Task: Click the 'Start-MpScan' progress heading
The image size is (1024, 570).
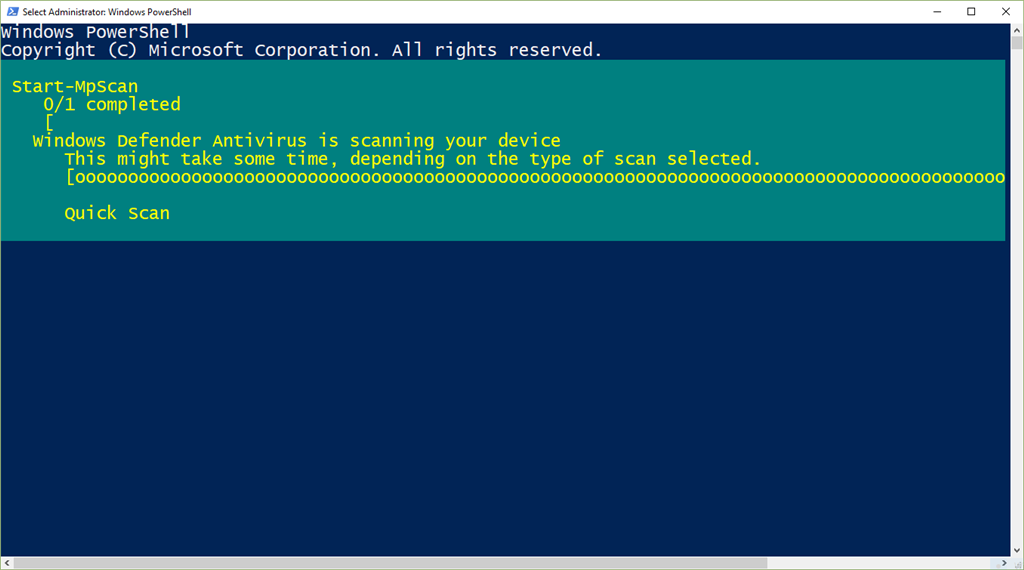Action: 75,86
